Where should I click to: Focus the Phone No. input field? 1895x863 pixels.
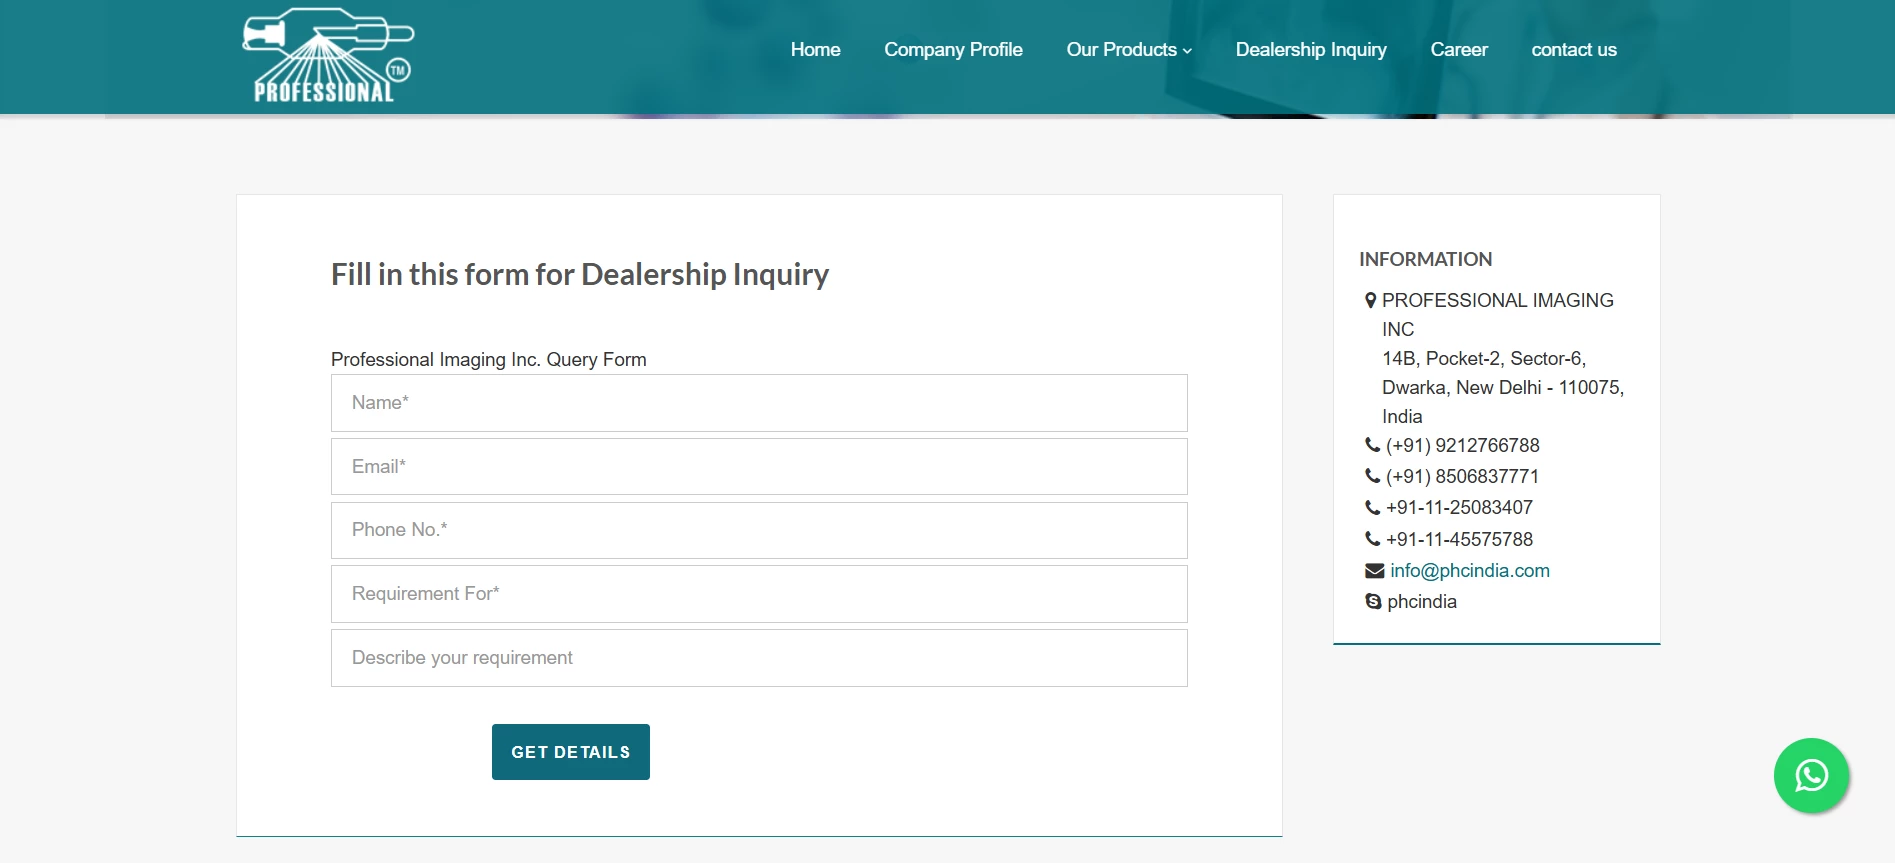(x=759, y=530)
